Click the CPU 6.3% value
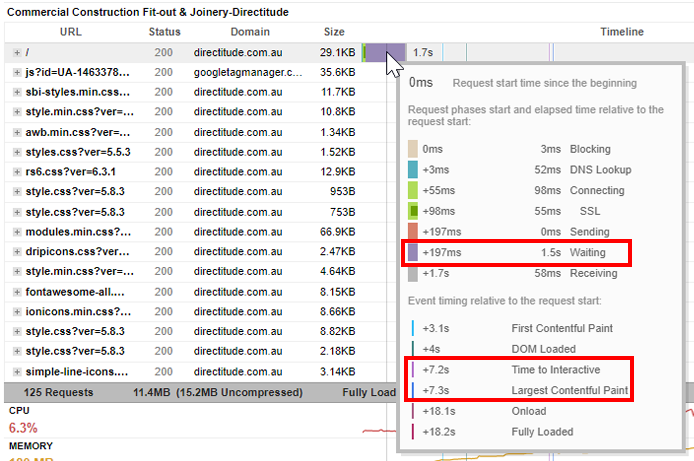 pos(23,428)
